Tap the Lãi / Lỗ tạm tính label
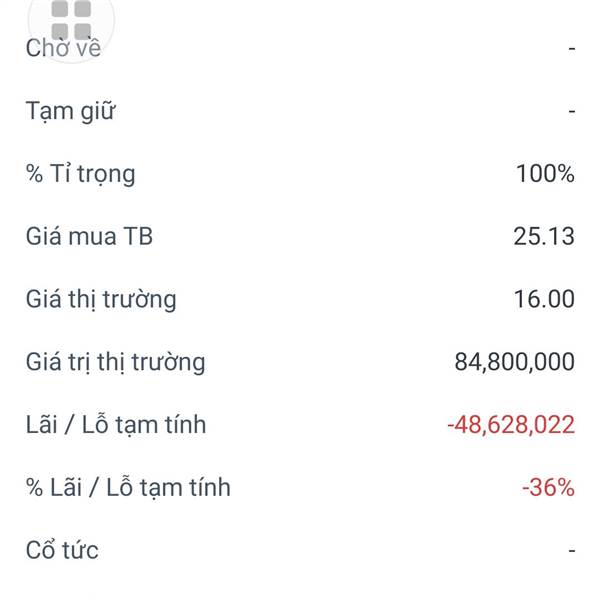600x600 pixels. (116, 425)
